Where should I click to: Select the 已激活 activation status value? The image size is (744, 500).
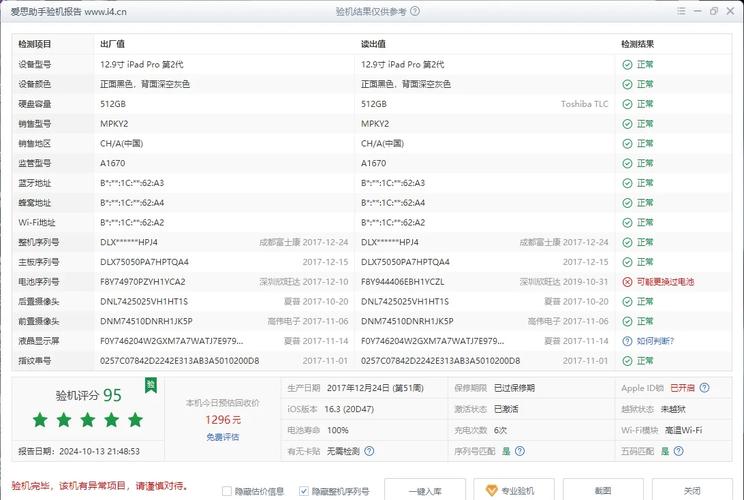[x=506, y=409]
